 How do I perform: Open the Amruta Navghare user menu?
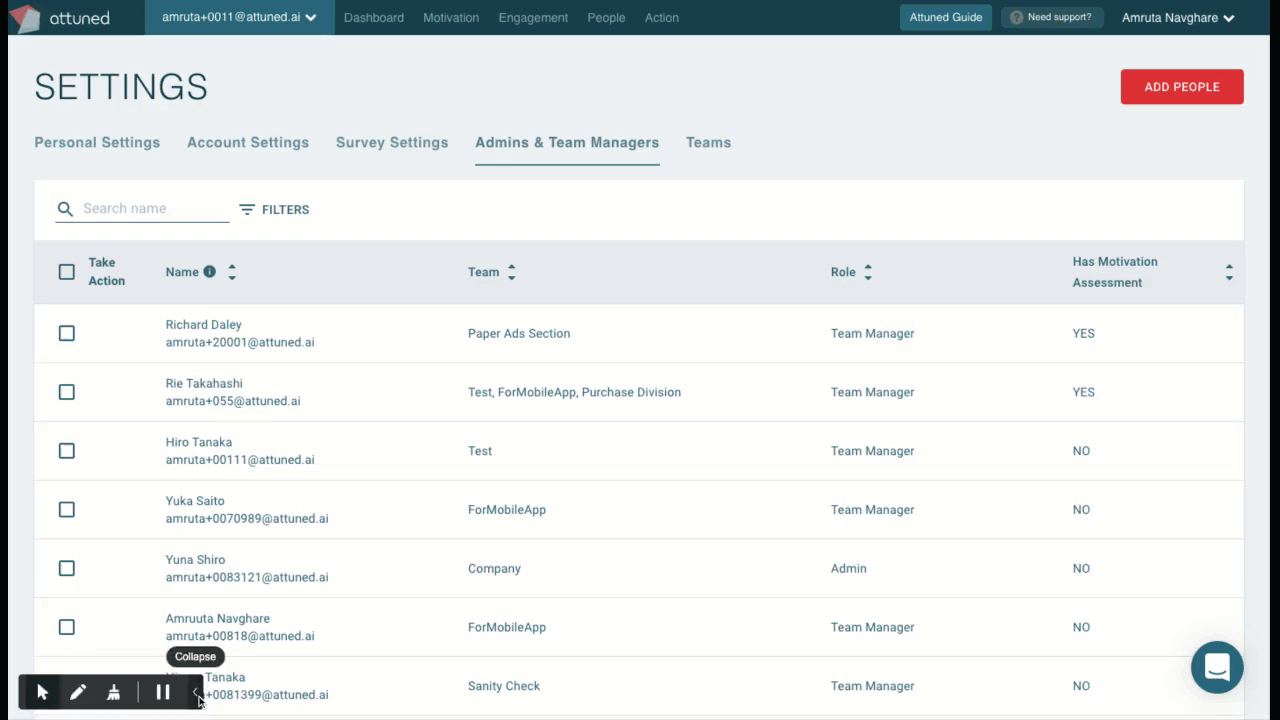point(1178,18)
